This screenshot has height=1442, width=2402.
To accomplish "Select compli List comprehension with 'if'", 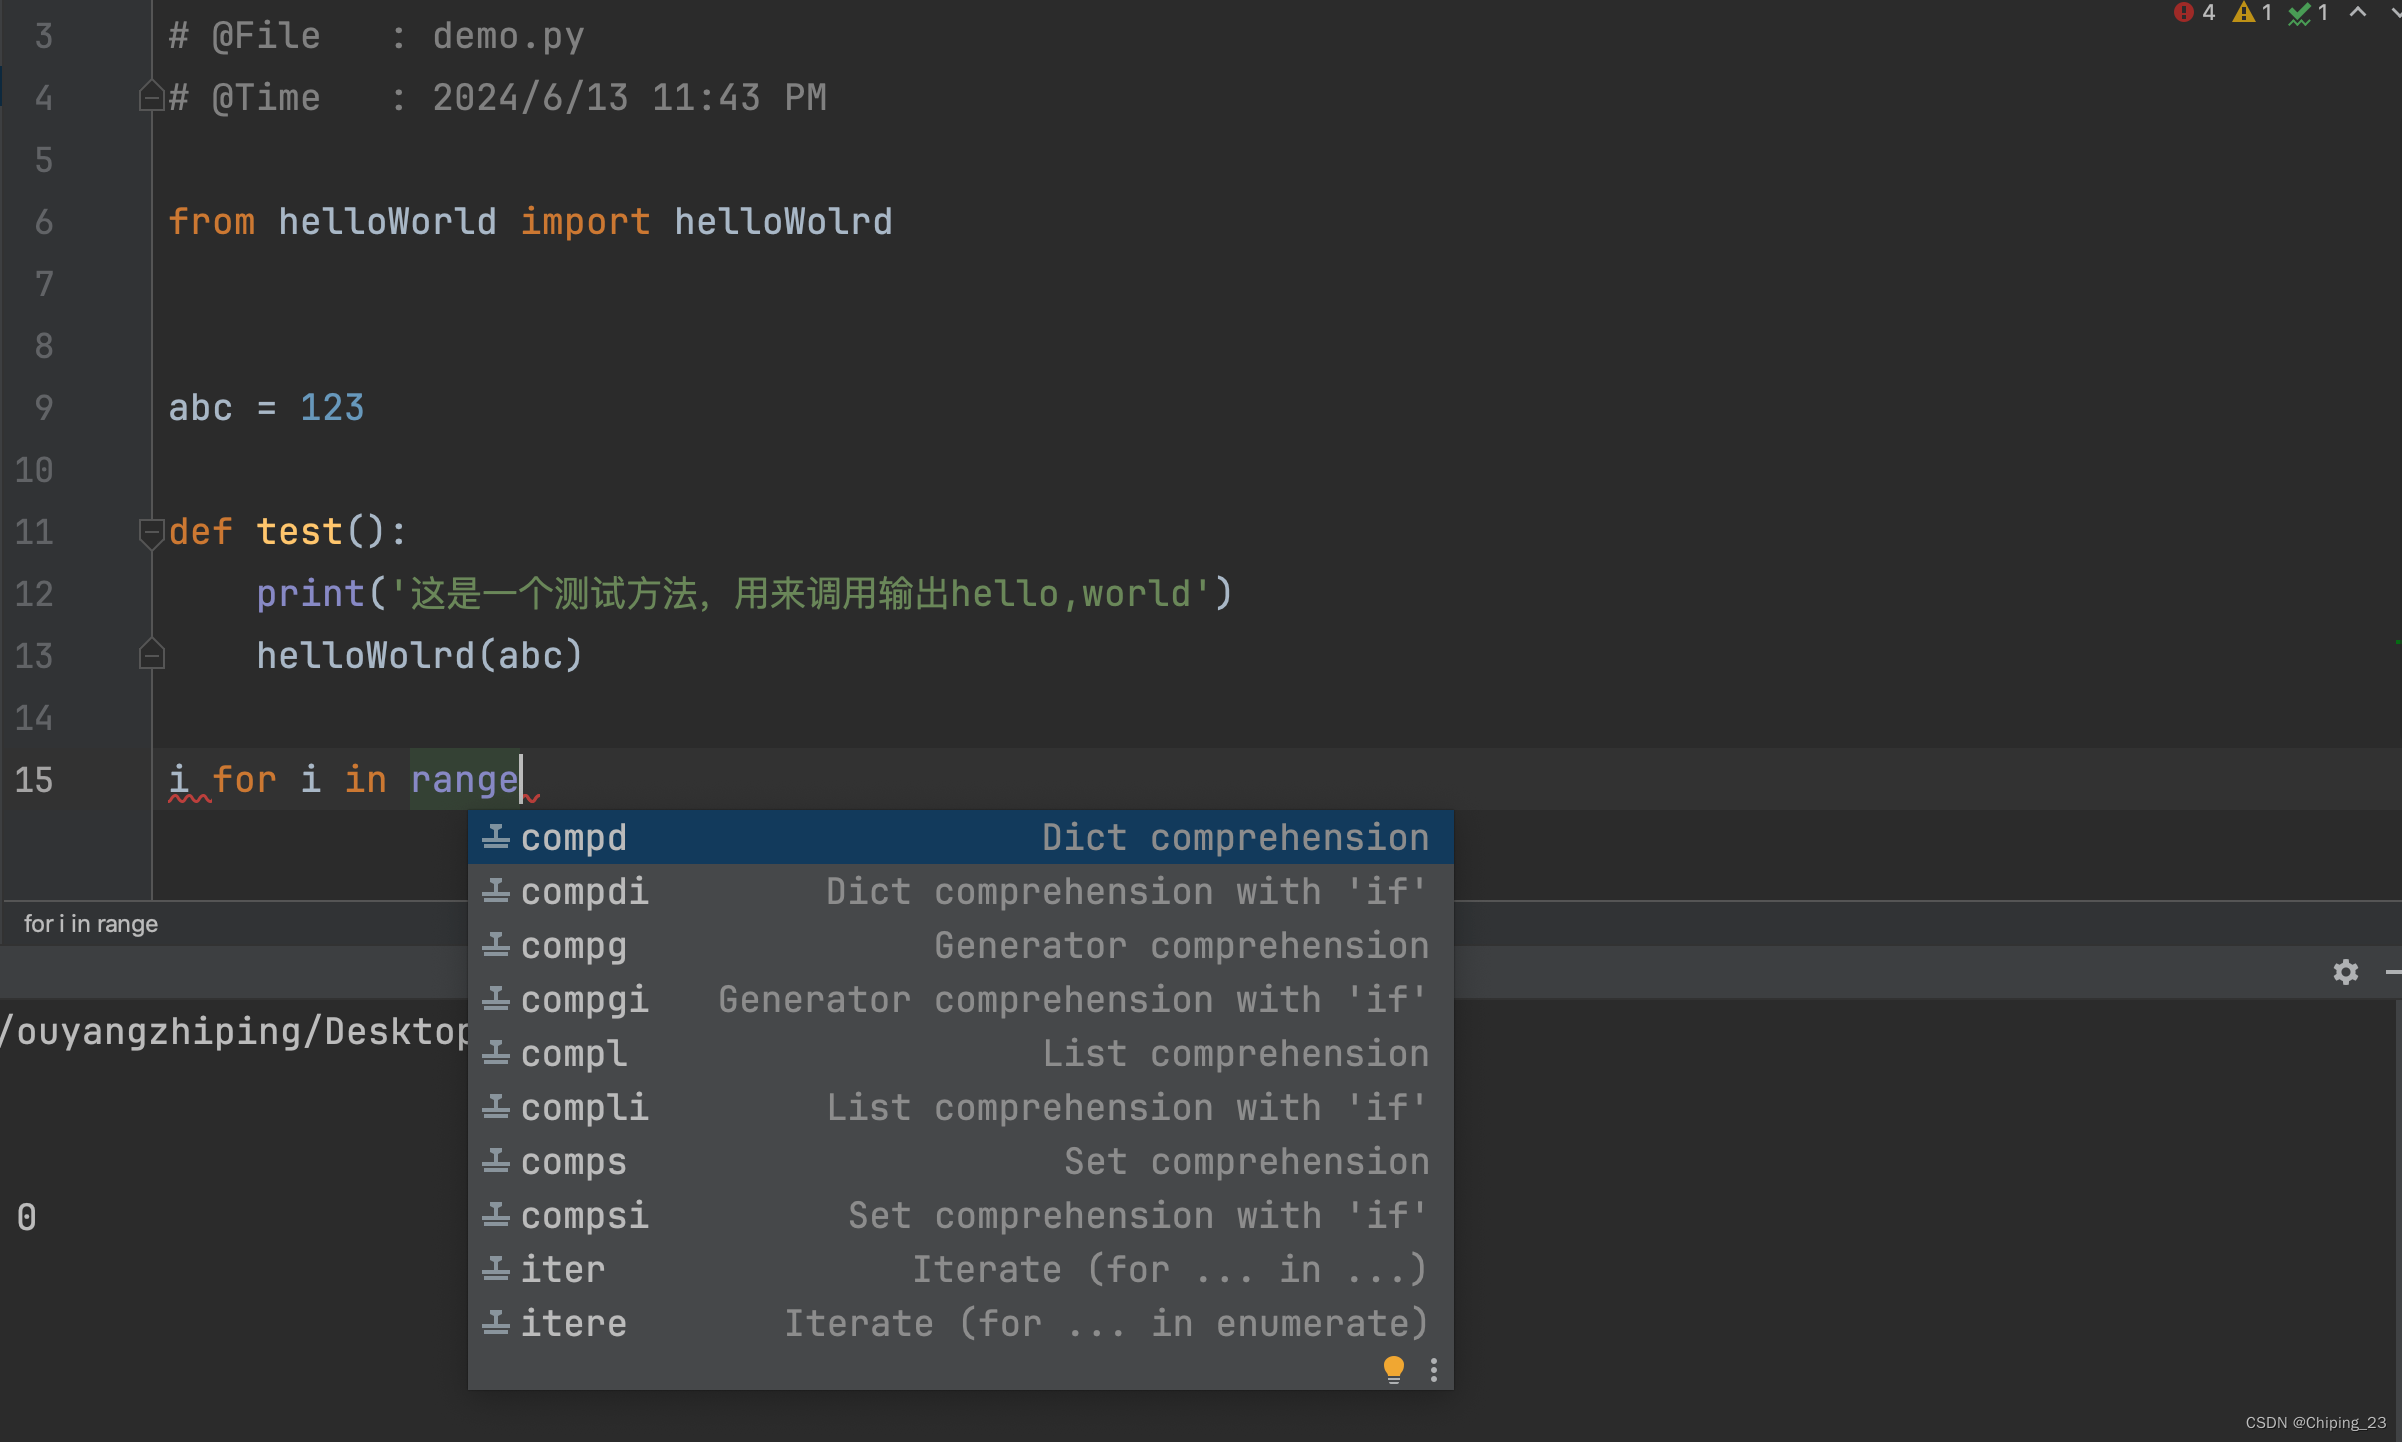I will (960, 1107).
